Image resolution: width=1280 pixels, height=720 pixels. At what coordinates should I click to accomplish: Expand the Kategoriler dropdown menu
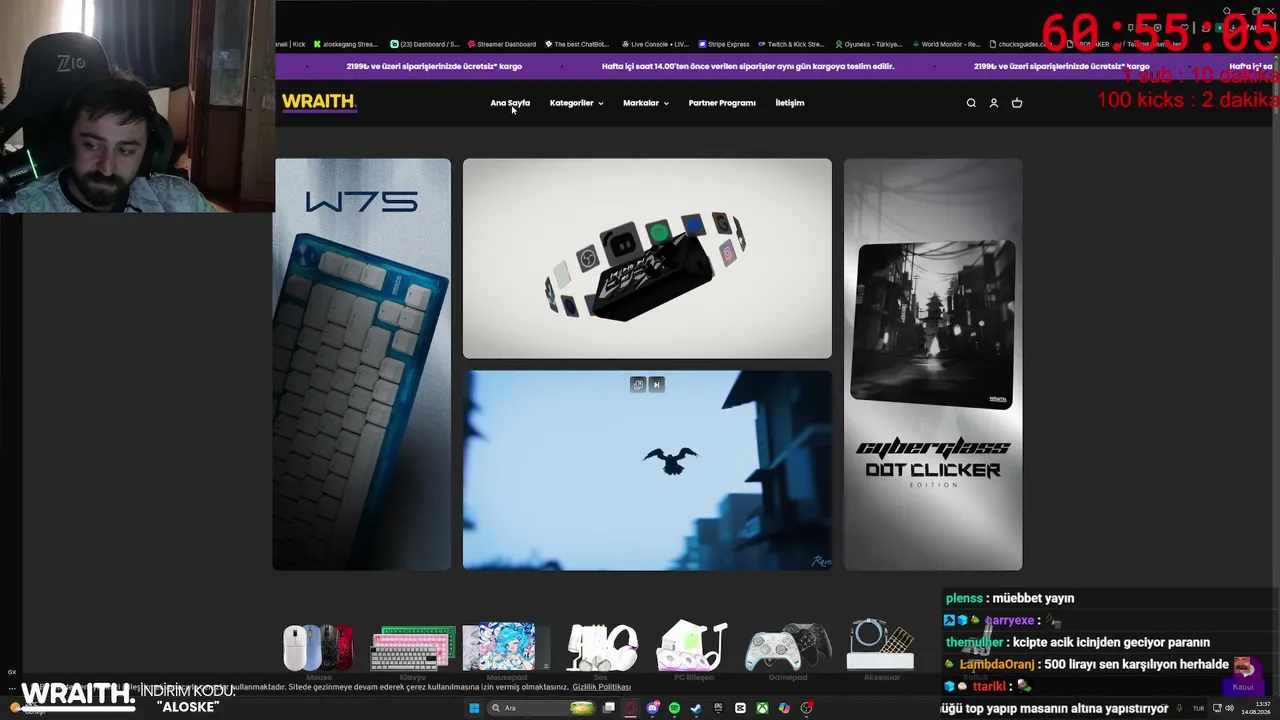[x=576, y=103]
